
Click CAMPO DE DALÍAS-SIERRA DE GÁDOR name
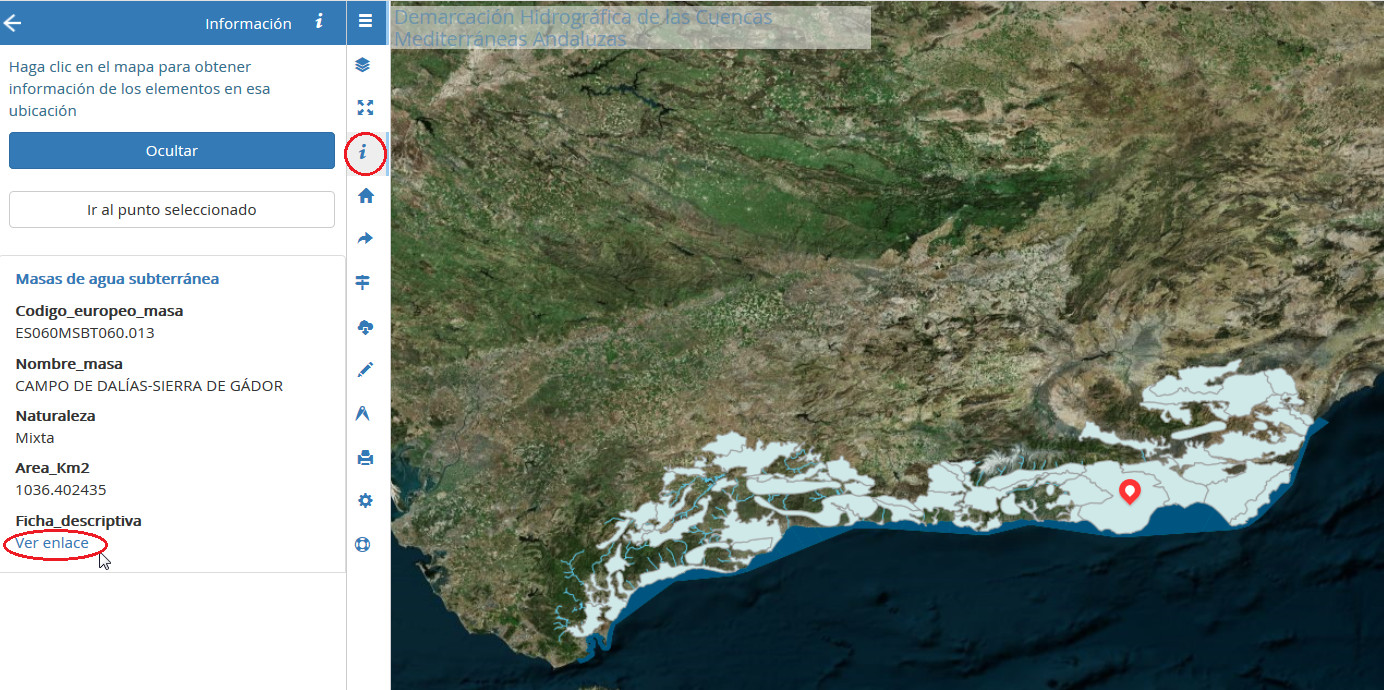(149, 386)
